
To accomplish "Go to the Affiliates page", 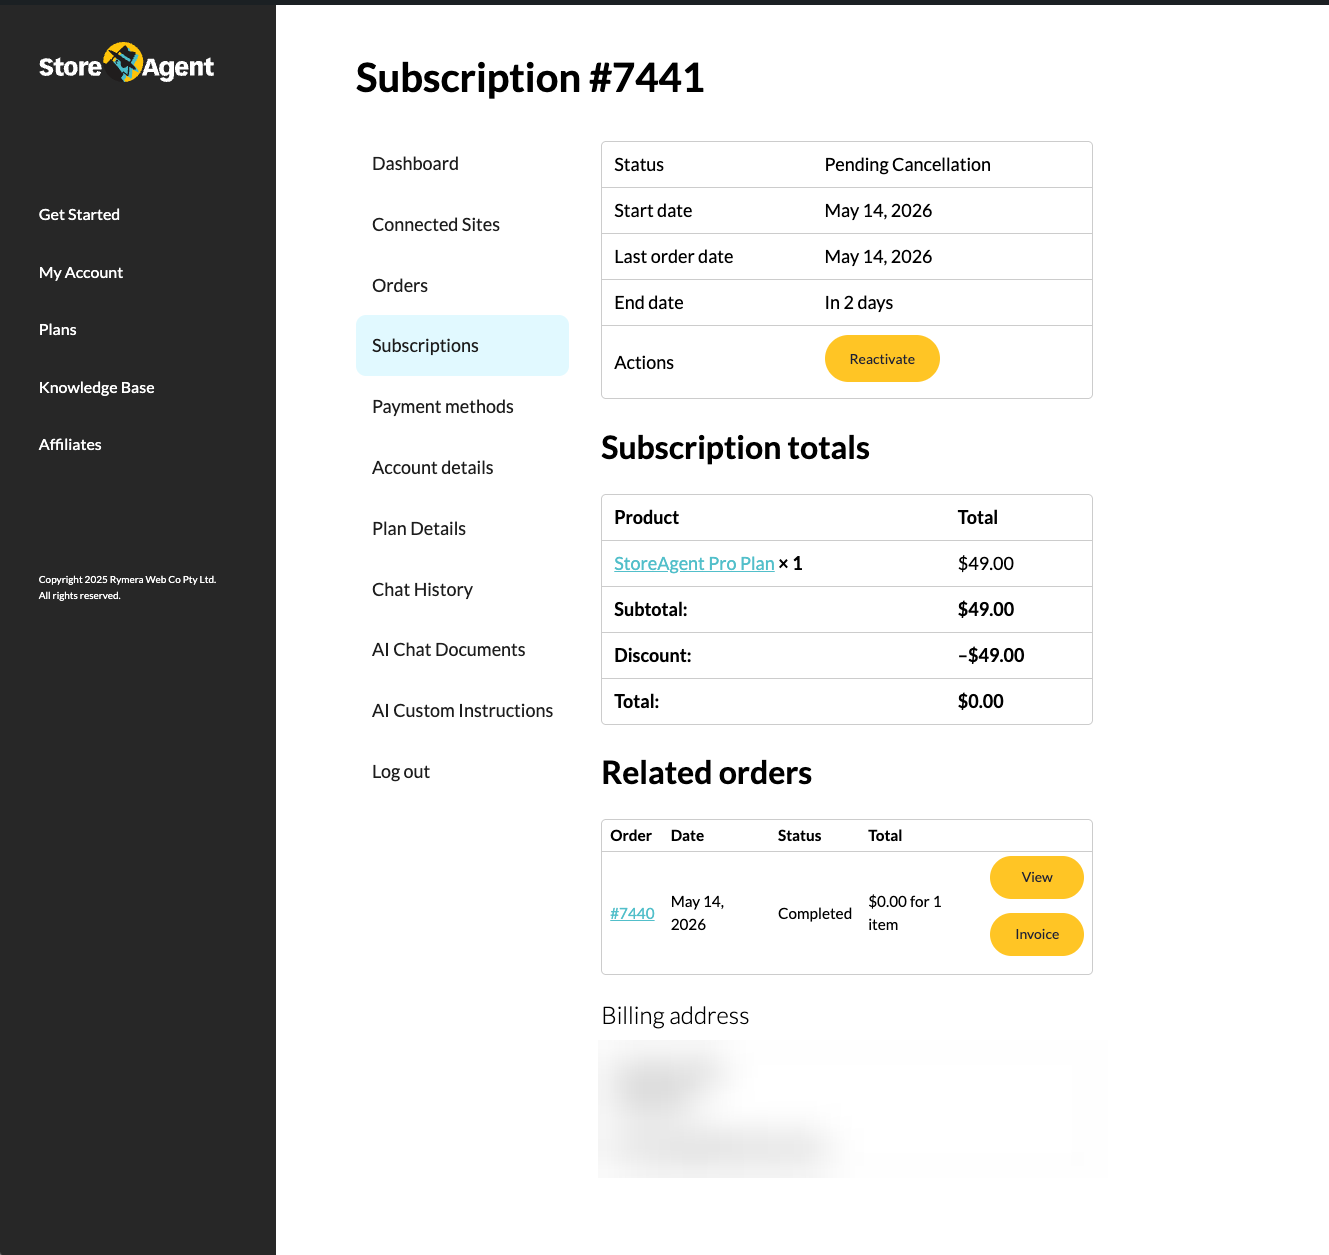I will 70,444.
